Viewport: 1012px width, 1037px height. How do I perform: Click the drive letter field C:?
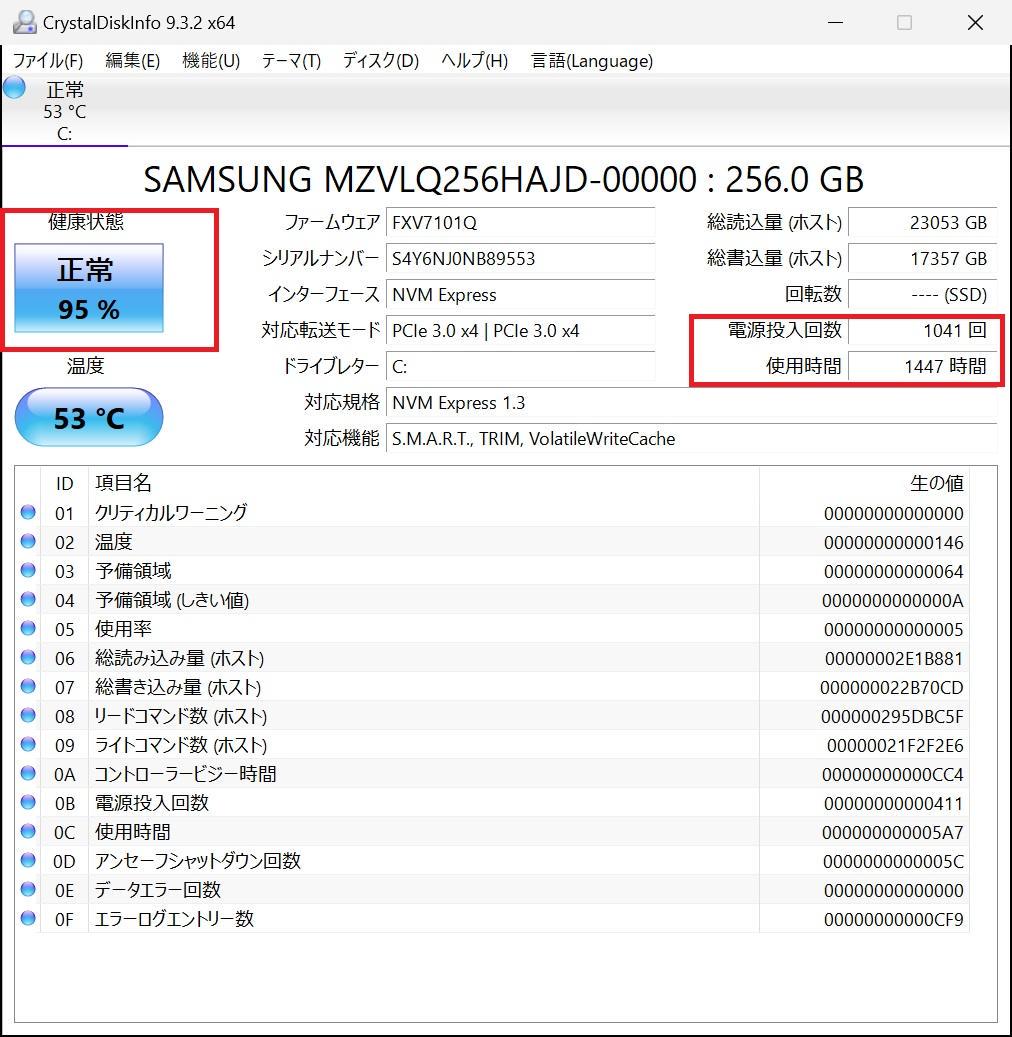520,366
